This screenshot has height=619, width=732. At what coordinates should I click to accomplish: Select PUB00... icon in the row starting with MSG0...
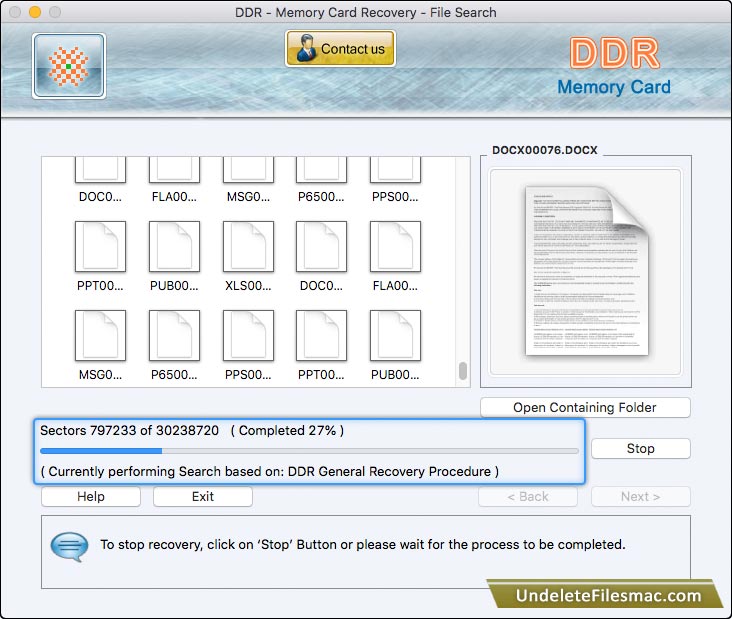pos(395,336)
